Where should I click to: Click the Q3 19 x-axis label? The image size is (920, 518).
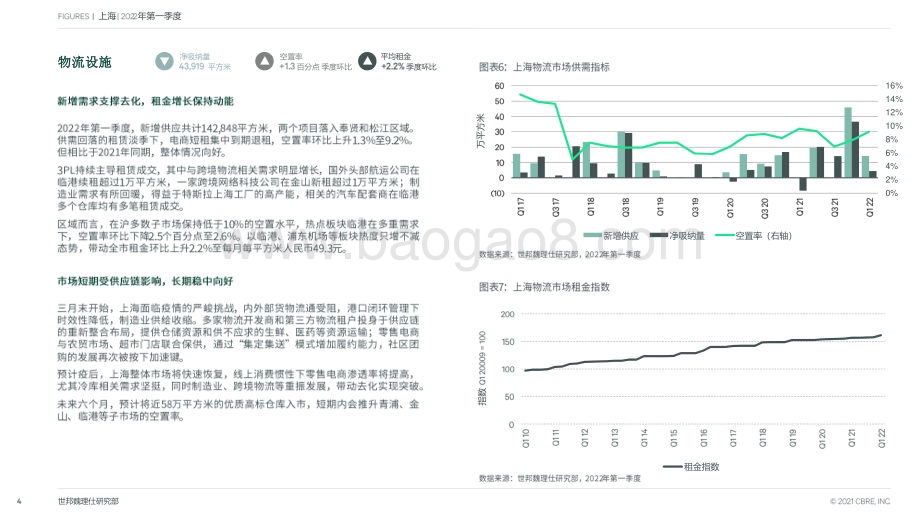[695, 207]
